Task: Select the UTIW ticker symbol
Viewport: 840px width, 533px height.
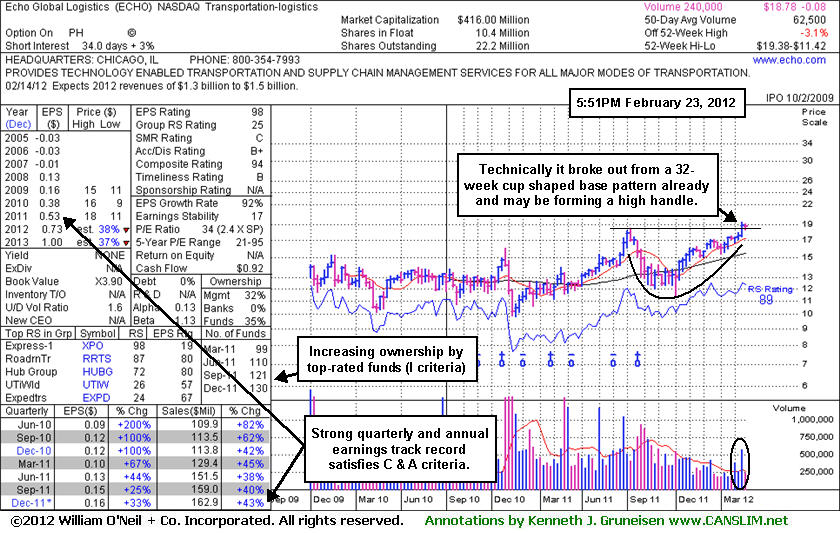Action: 96,385
